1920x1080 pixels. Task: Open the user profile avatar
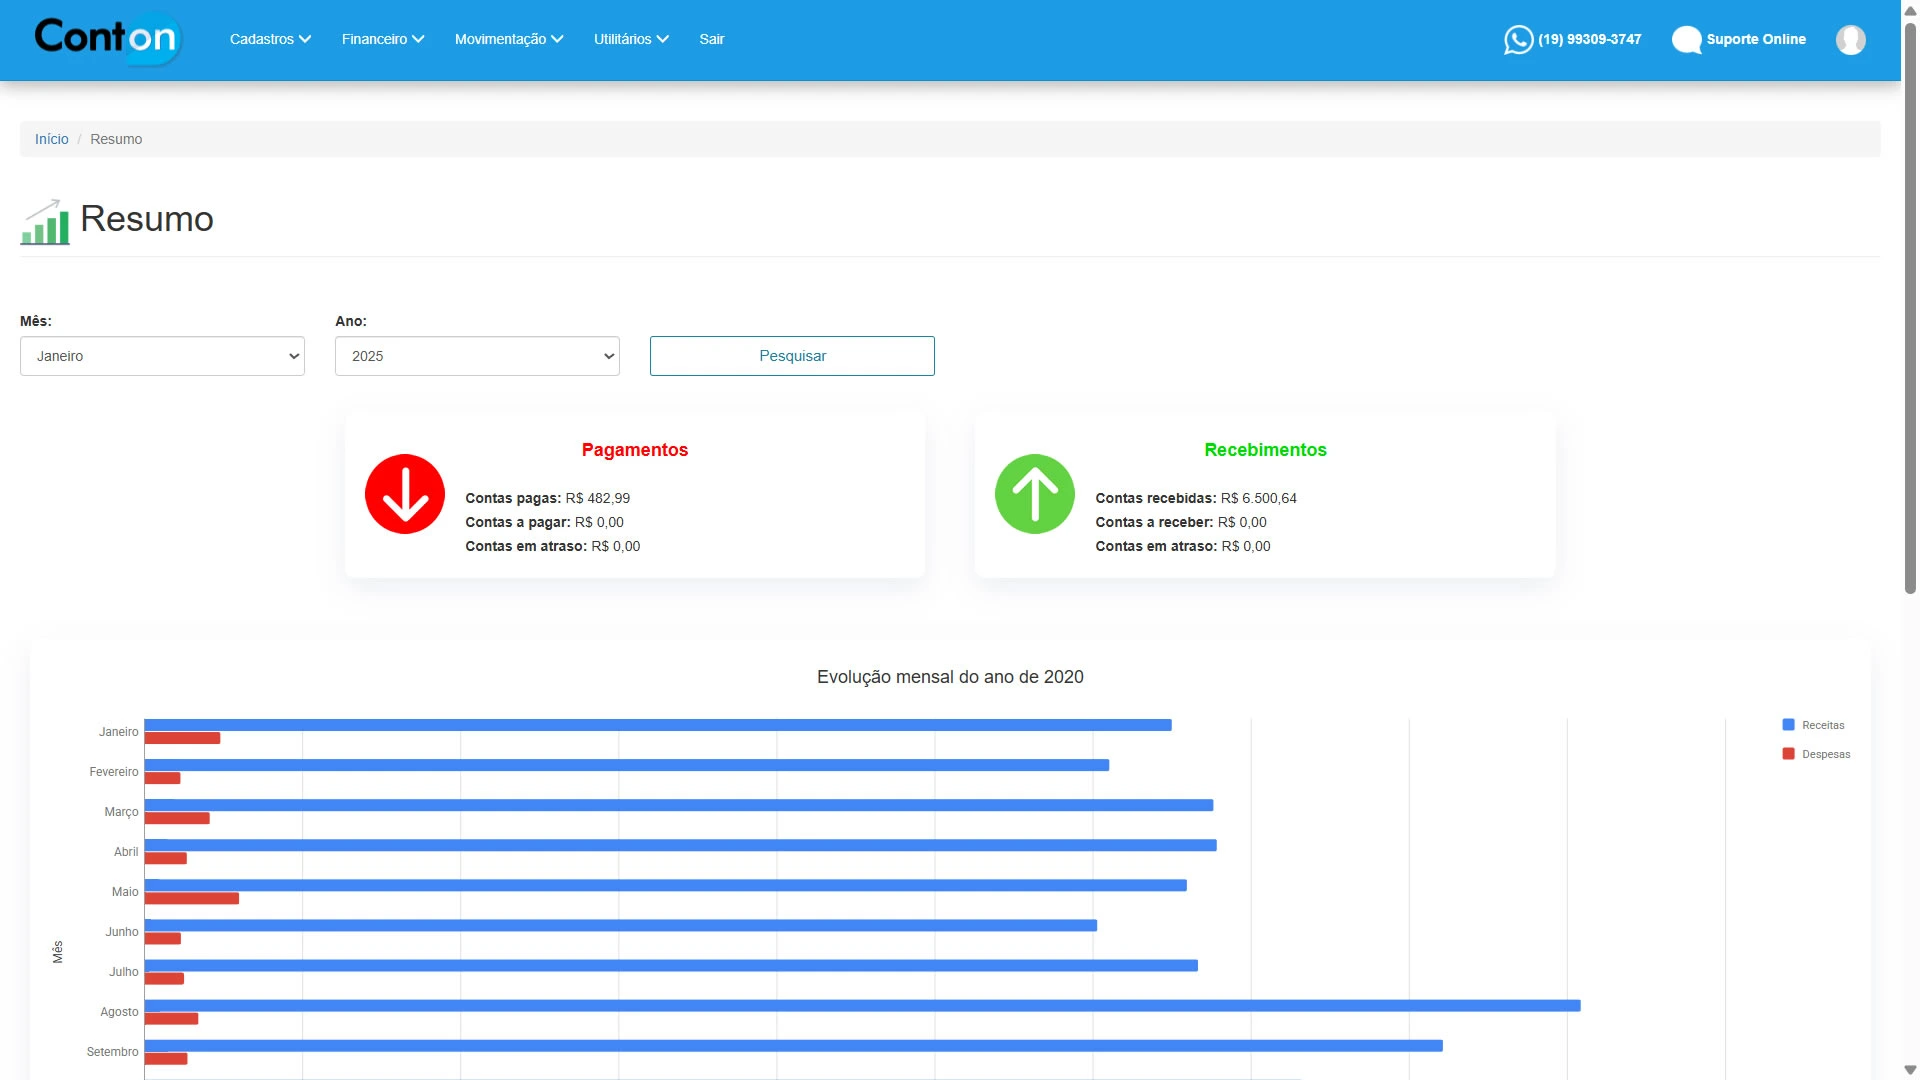click(1850, 40)
